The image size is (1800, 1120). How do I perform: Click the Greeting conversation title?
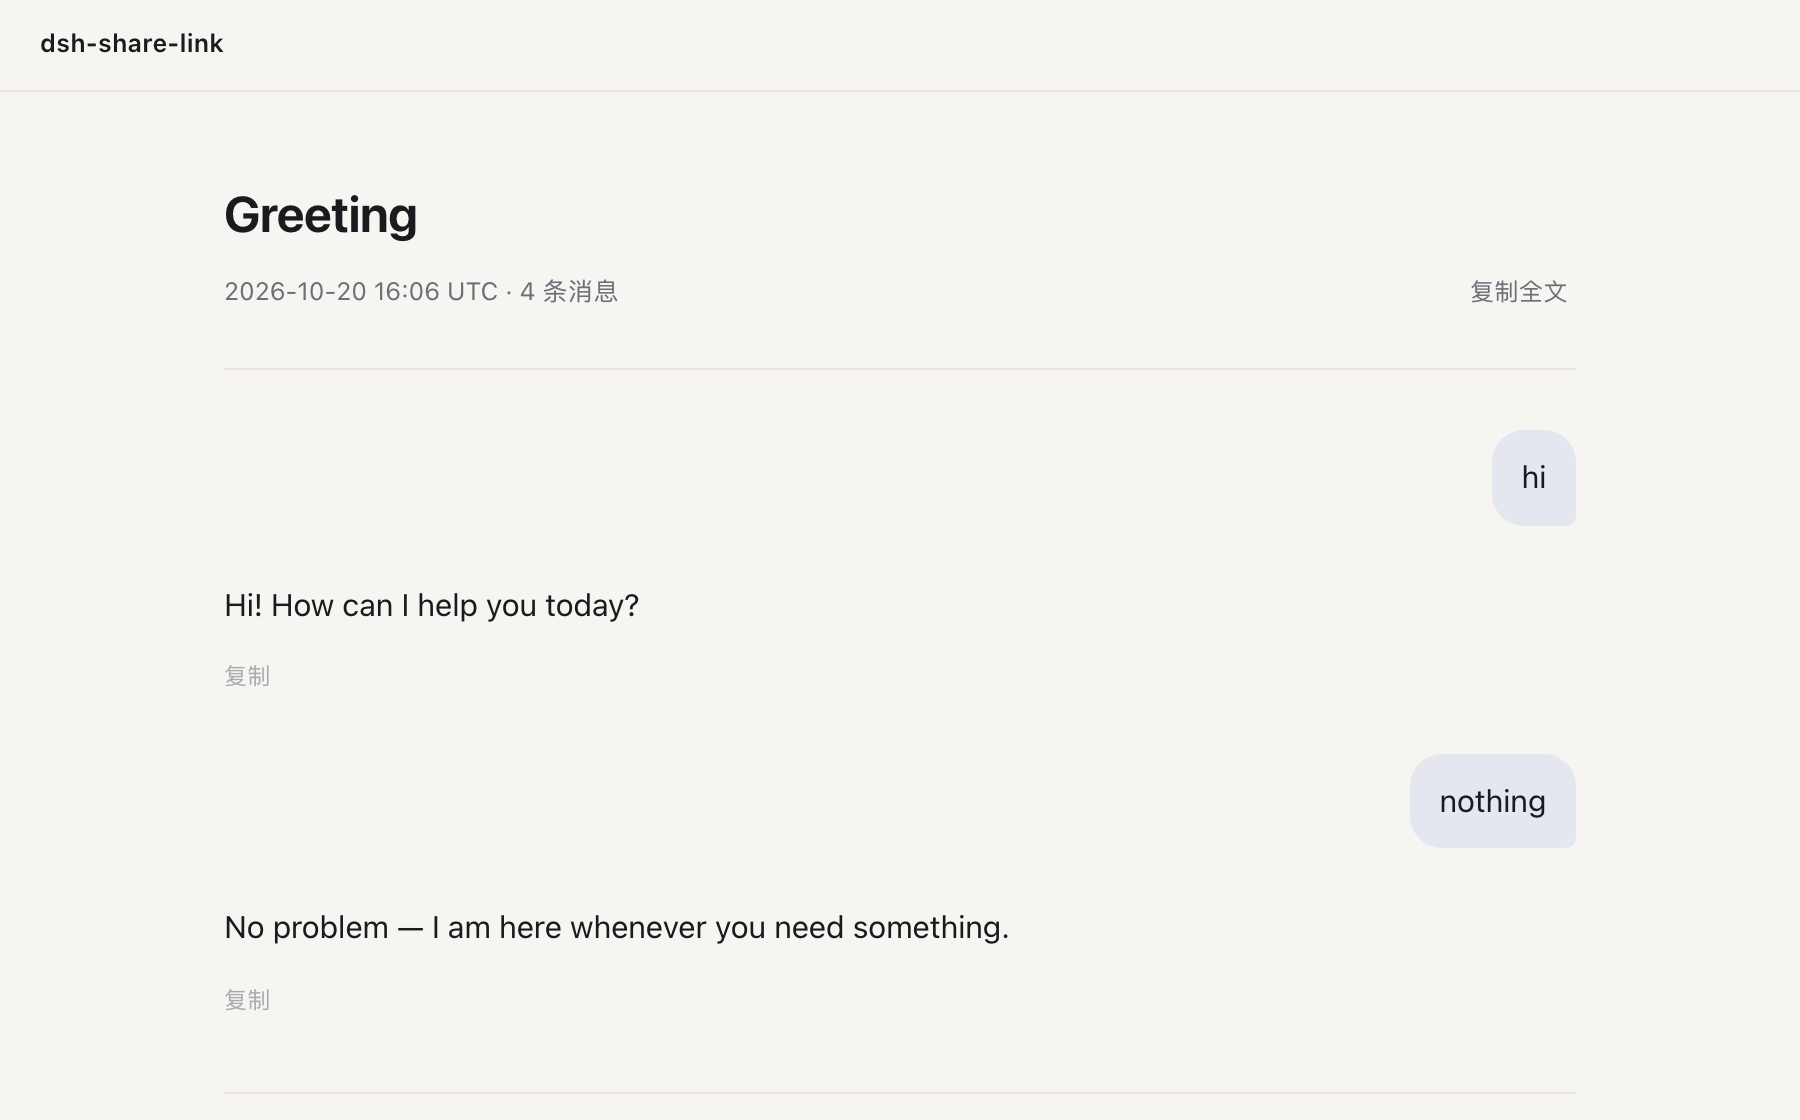(320, 215)
